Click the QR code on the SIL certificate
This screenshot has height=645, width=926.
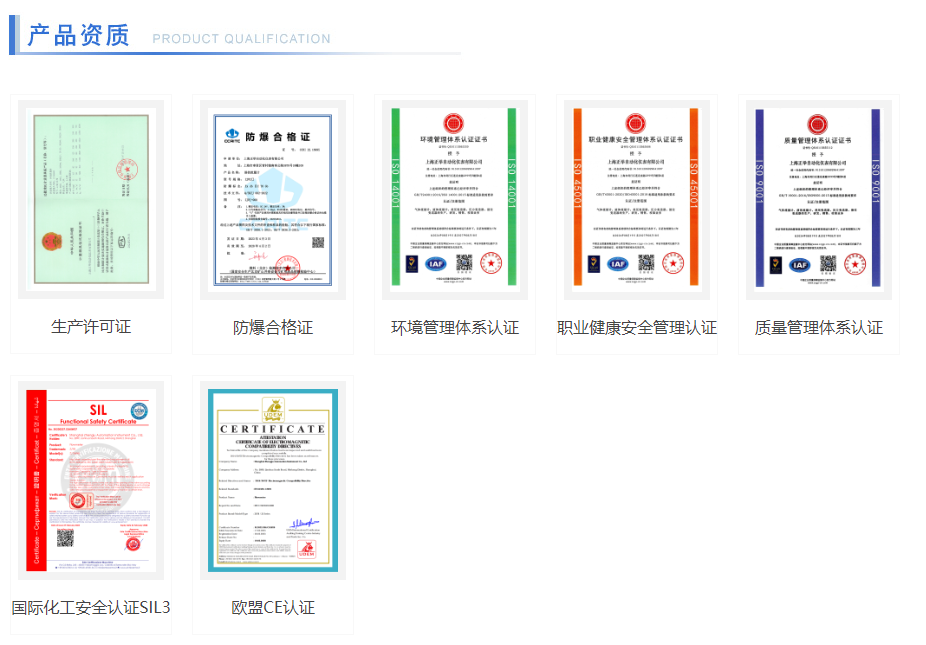(x=65, y=538)
